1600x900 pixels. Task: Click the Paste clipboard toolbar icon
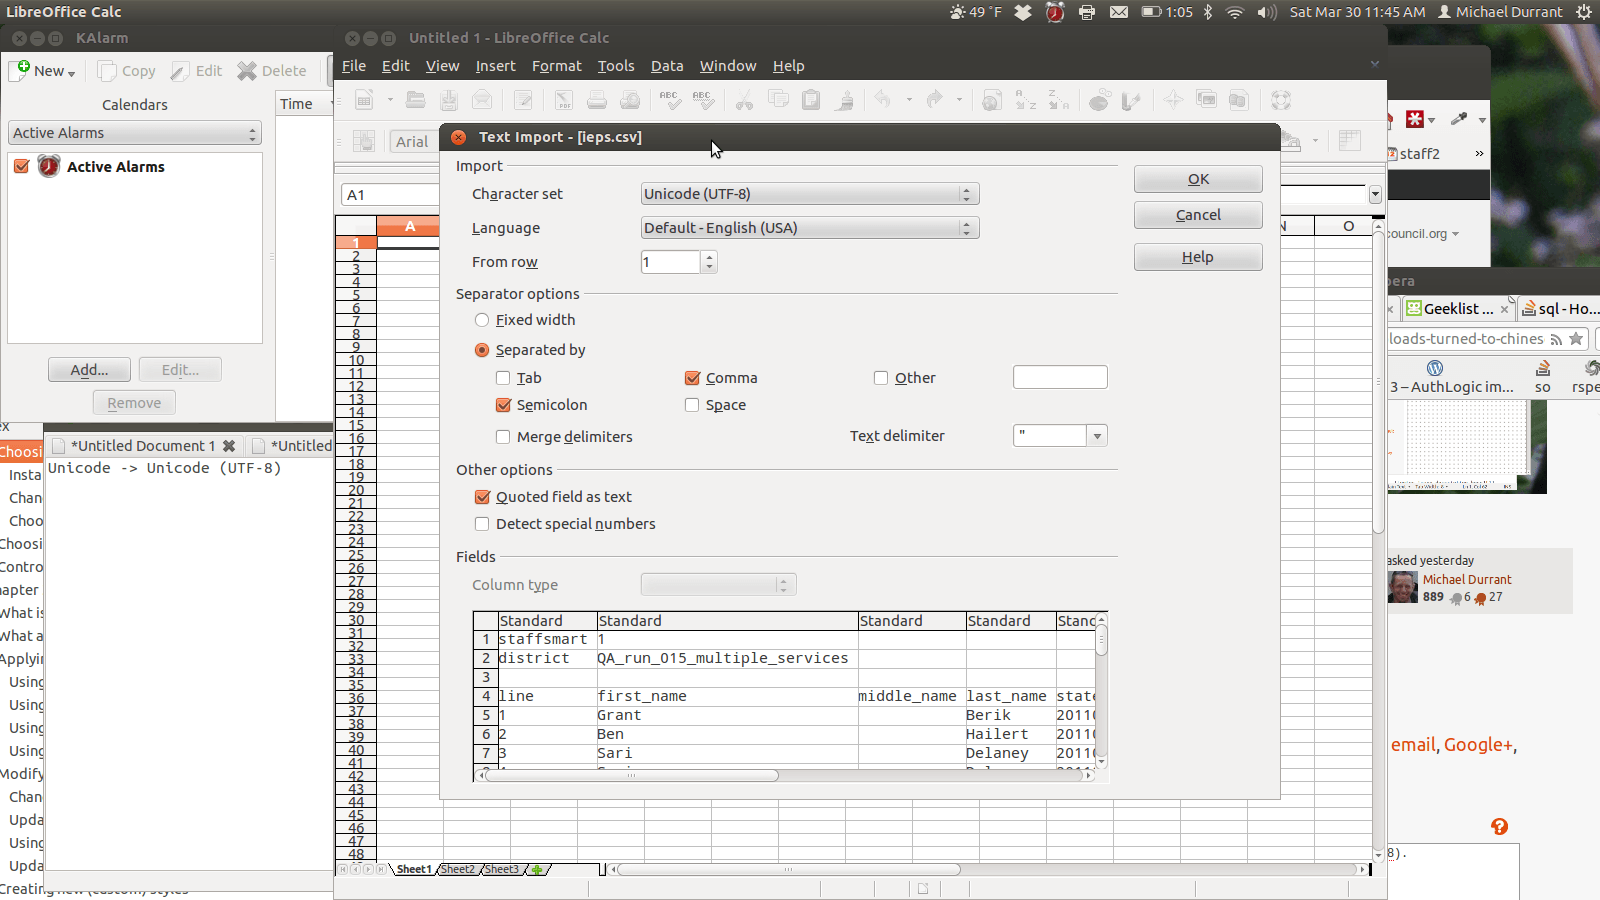click(x=811, y=100)
